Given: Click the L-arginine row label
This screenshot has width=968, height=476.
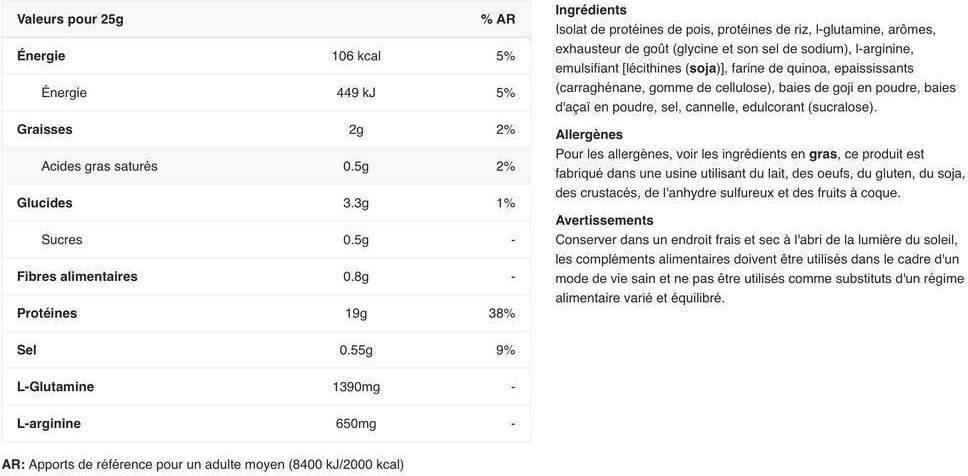Looking at the screenshot, I should (49, 424).
